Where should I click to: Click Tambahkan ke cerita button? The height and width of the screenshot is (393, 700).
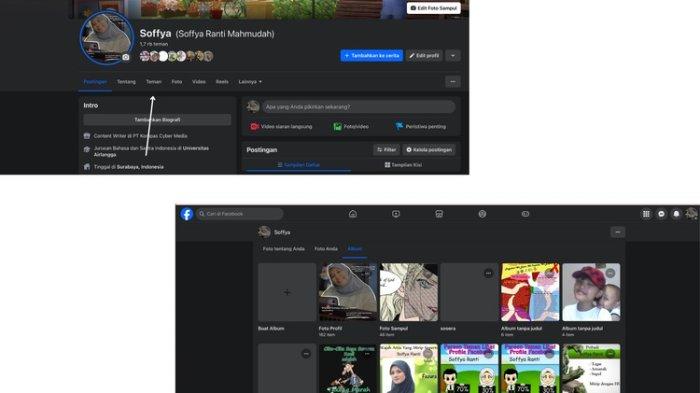[371, 55]
